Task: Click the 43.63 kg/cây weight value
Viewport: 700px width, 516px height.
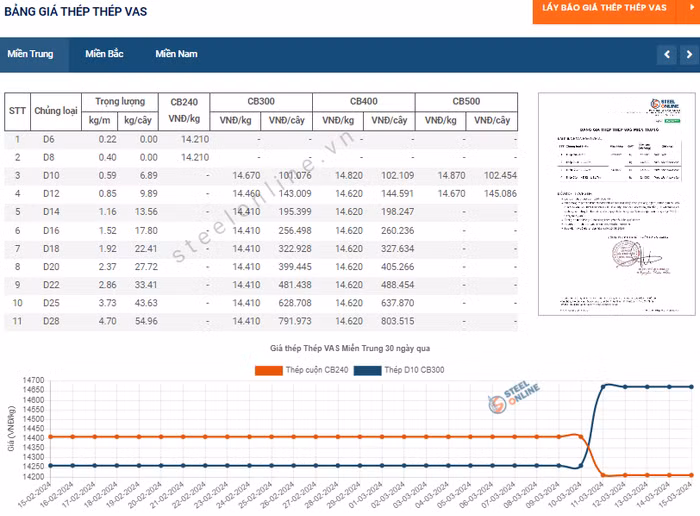Action: point(146,303)
